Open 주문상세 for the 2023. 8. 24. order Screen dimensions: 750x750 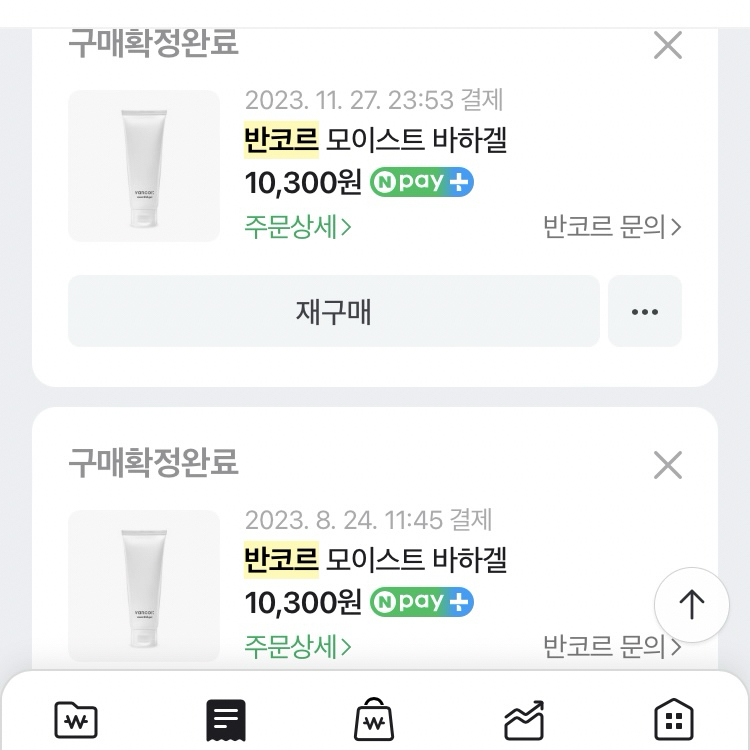[298, 647]
